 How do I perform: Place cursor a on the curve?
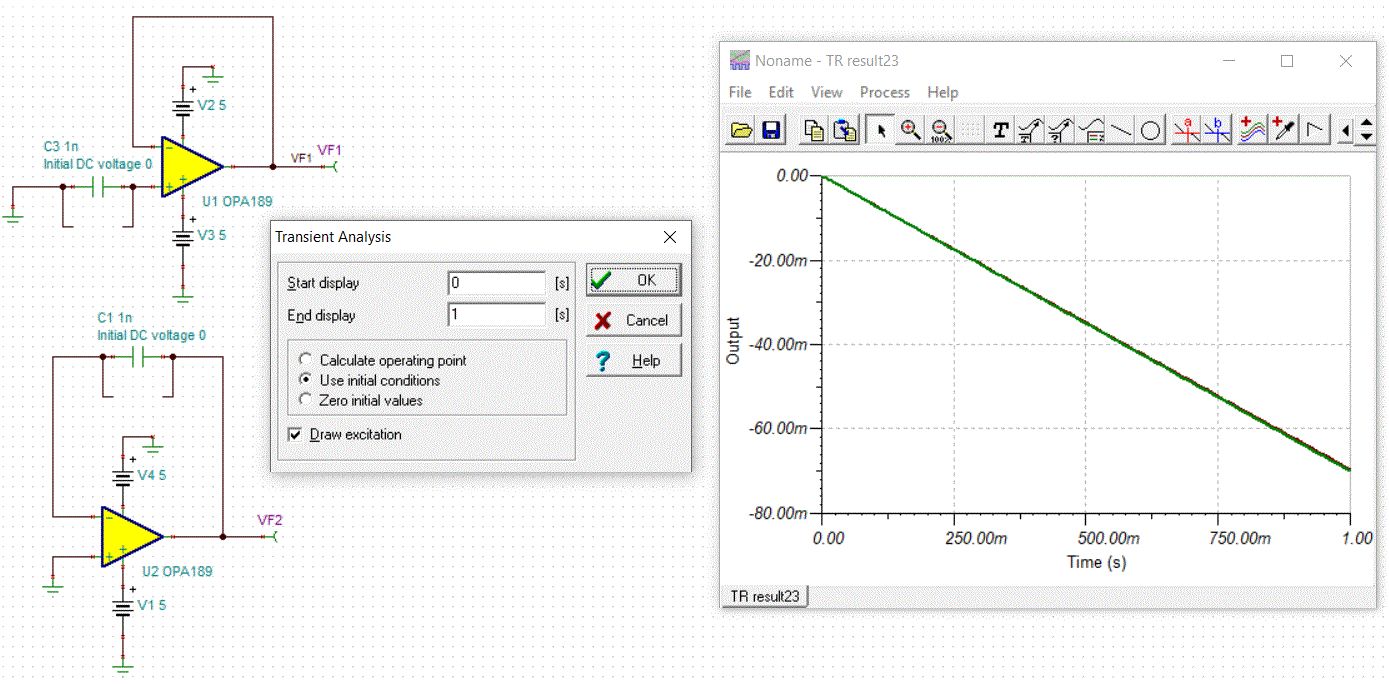[1187, 130]
